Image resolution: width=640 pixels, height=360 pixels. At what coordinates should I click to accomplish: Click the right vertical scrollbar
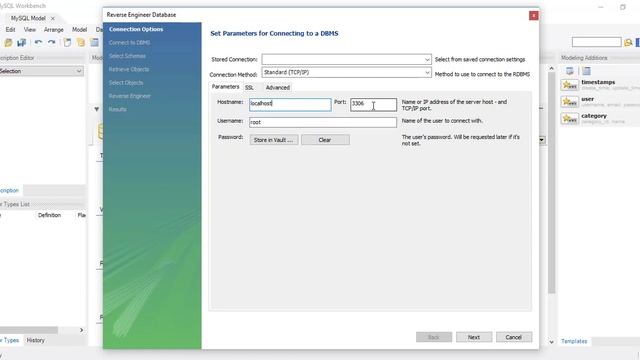coord(551,184)
